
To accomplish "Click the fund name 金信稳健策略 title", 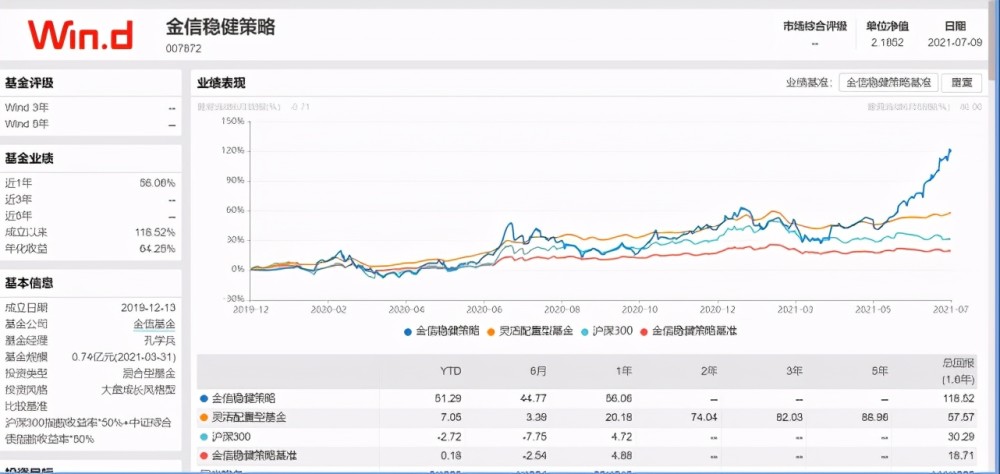I will tap(221, 27).
